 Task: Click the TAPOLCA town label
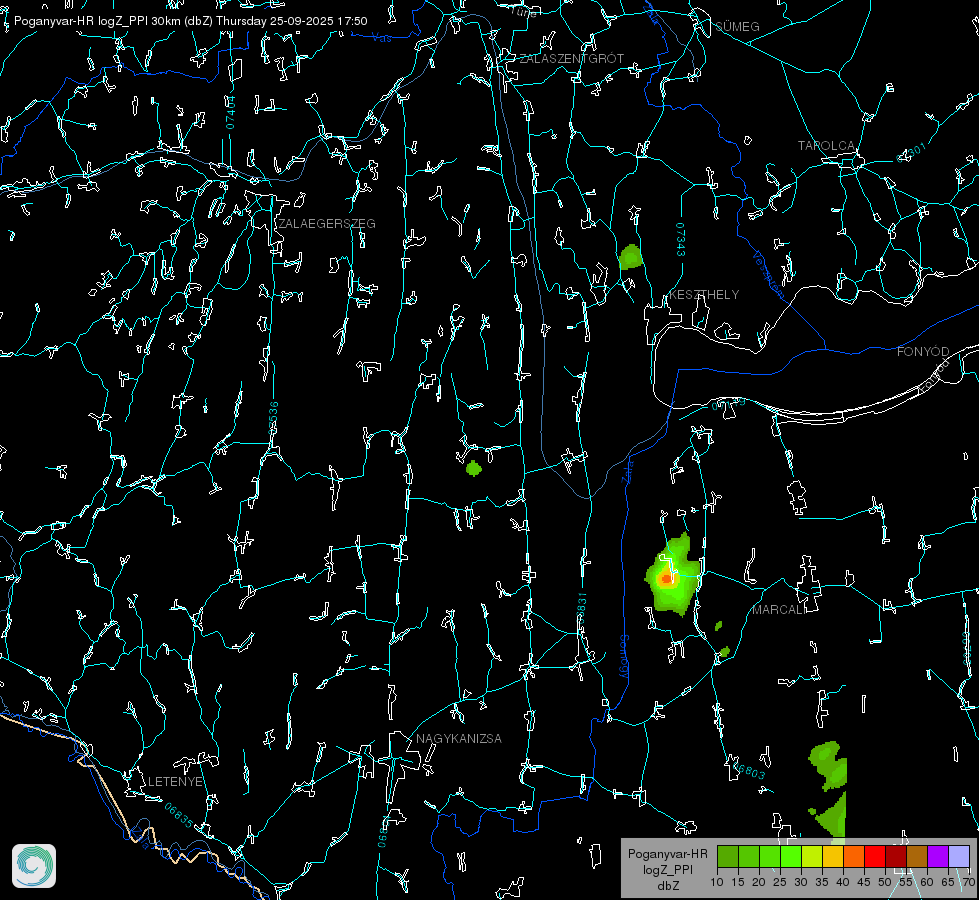tap(826, 146)
